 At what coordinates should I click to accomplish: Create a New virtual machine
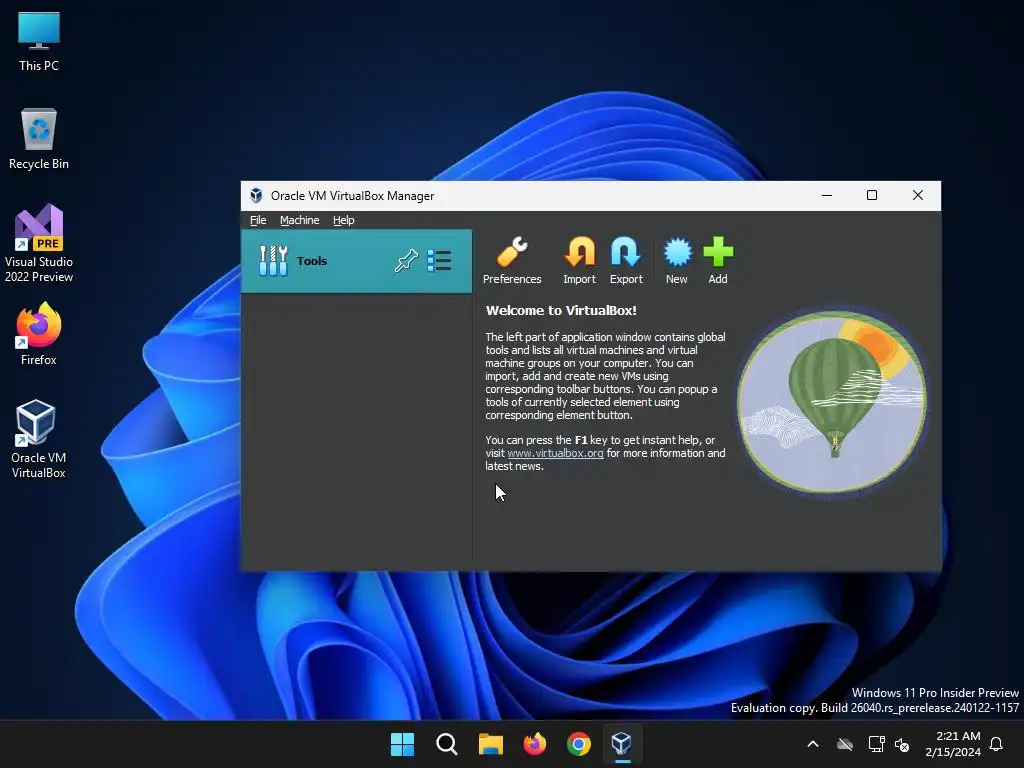pos(677,261)
